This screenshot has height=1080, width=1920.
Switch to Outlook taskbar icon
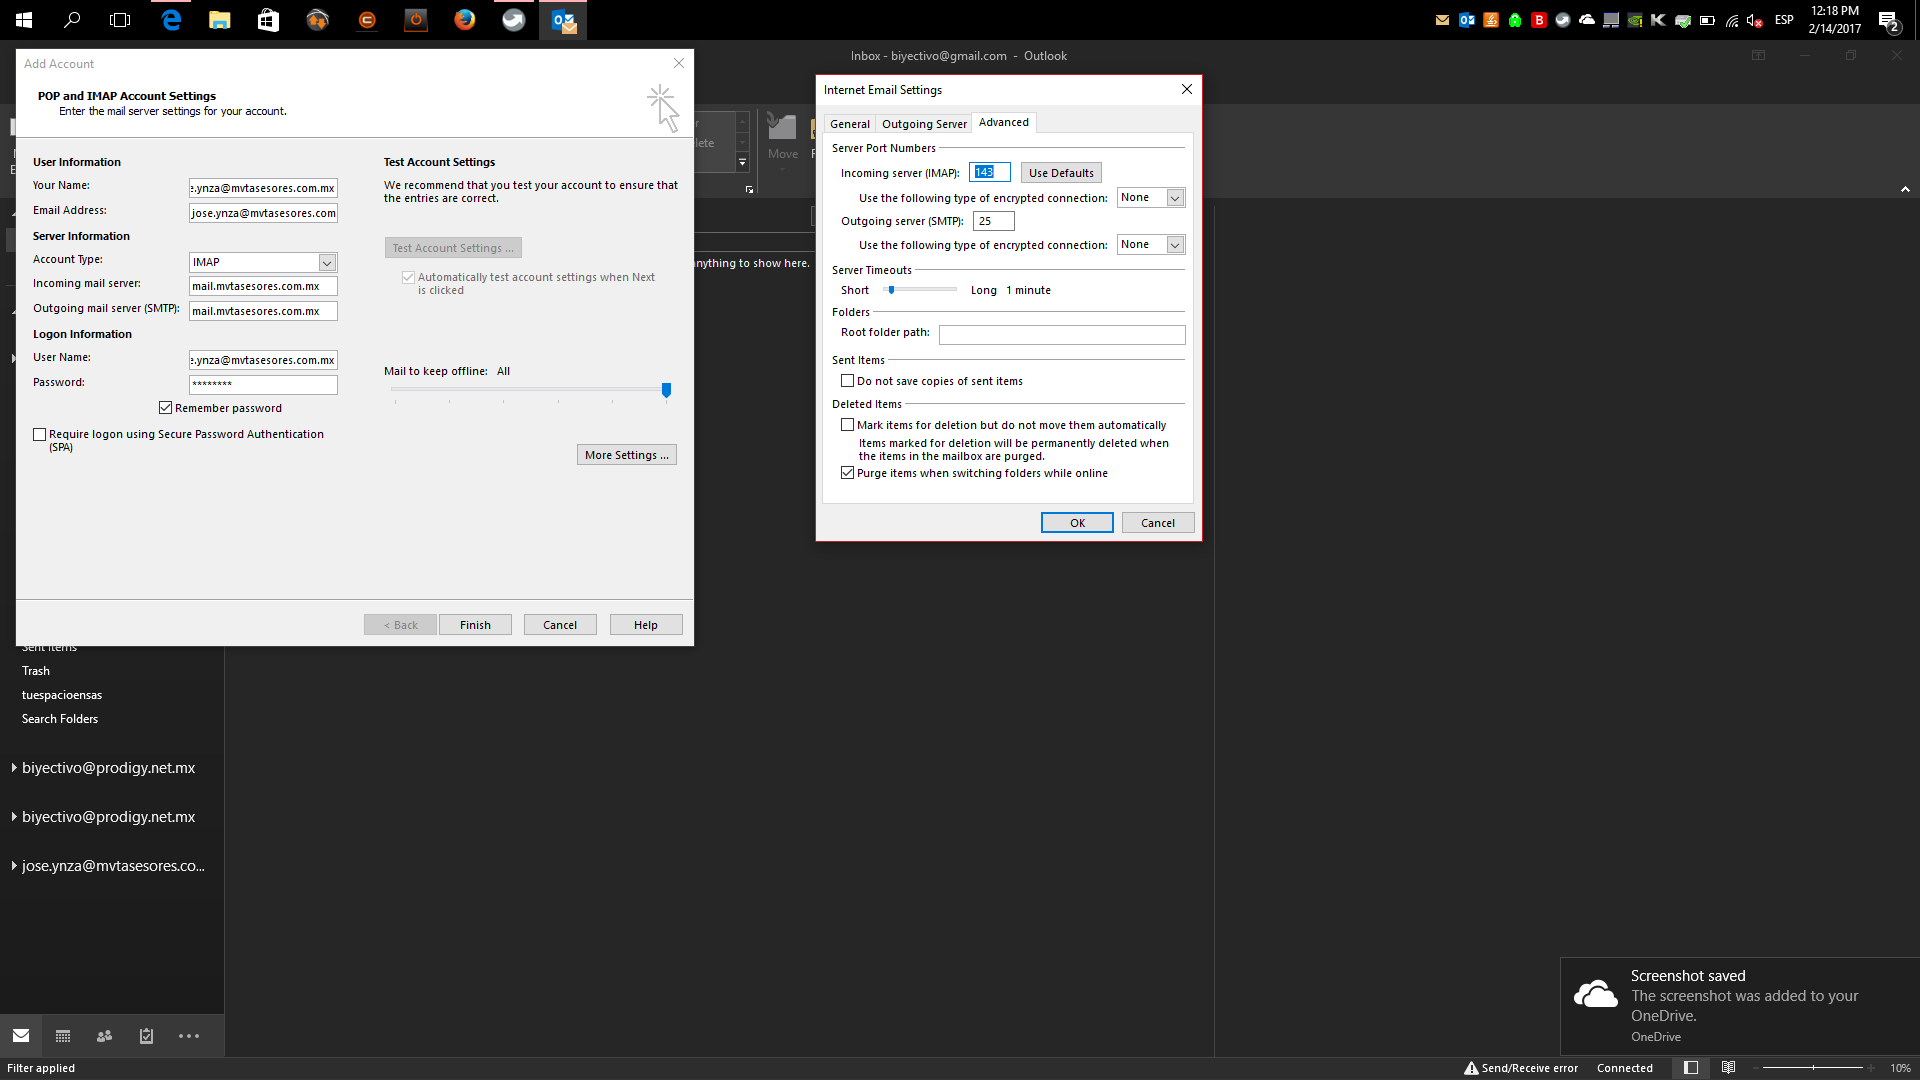click(x=563, y=20)
